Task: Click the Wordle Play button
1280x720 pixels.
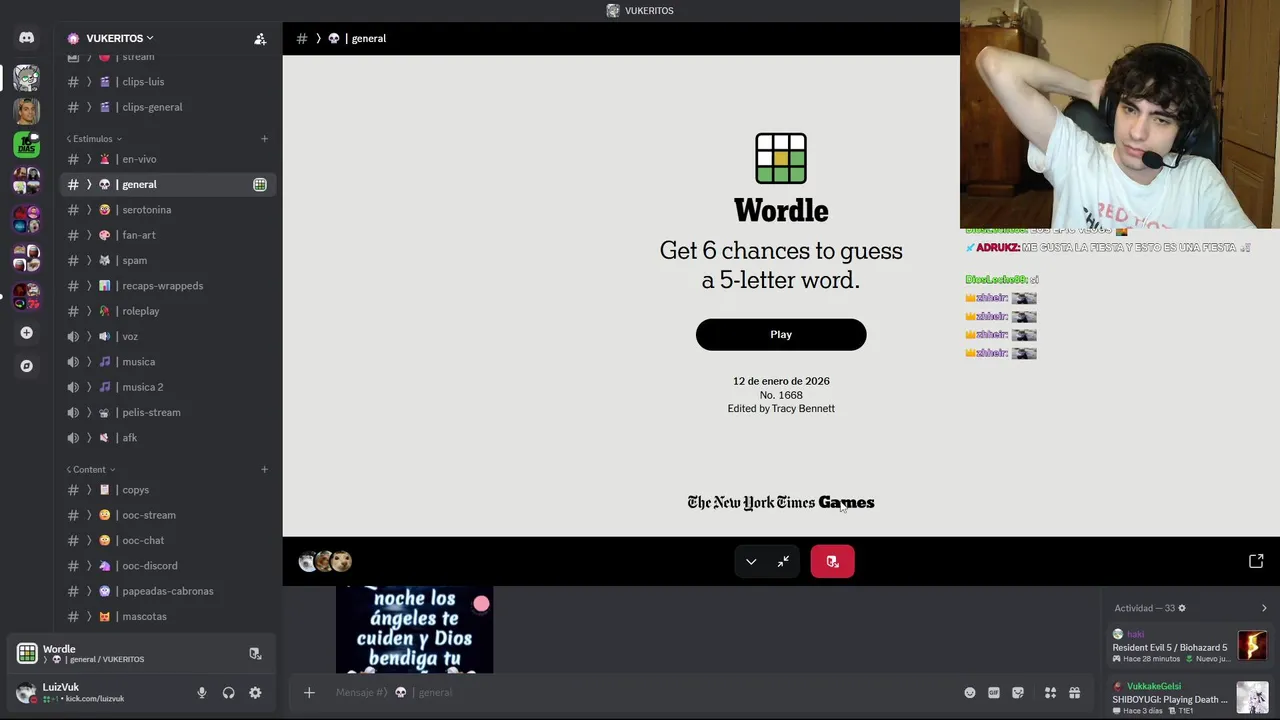Action: tap(781, 335)
